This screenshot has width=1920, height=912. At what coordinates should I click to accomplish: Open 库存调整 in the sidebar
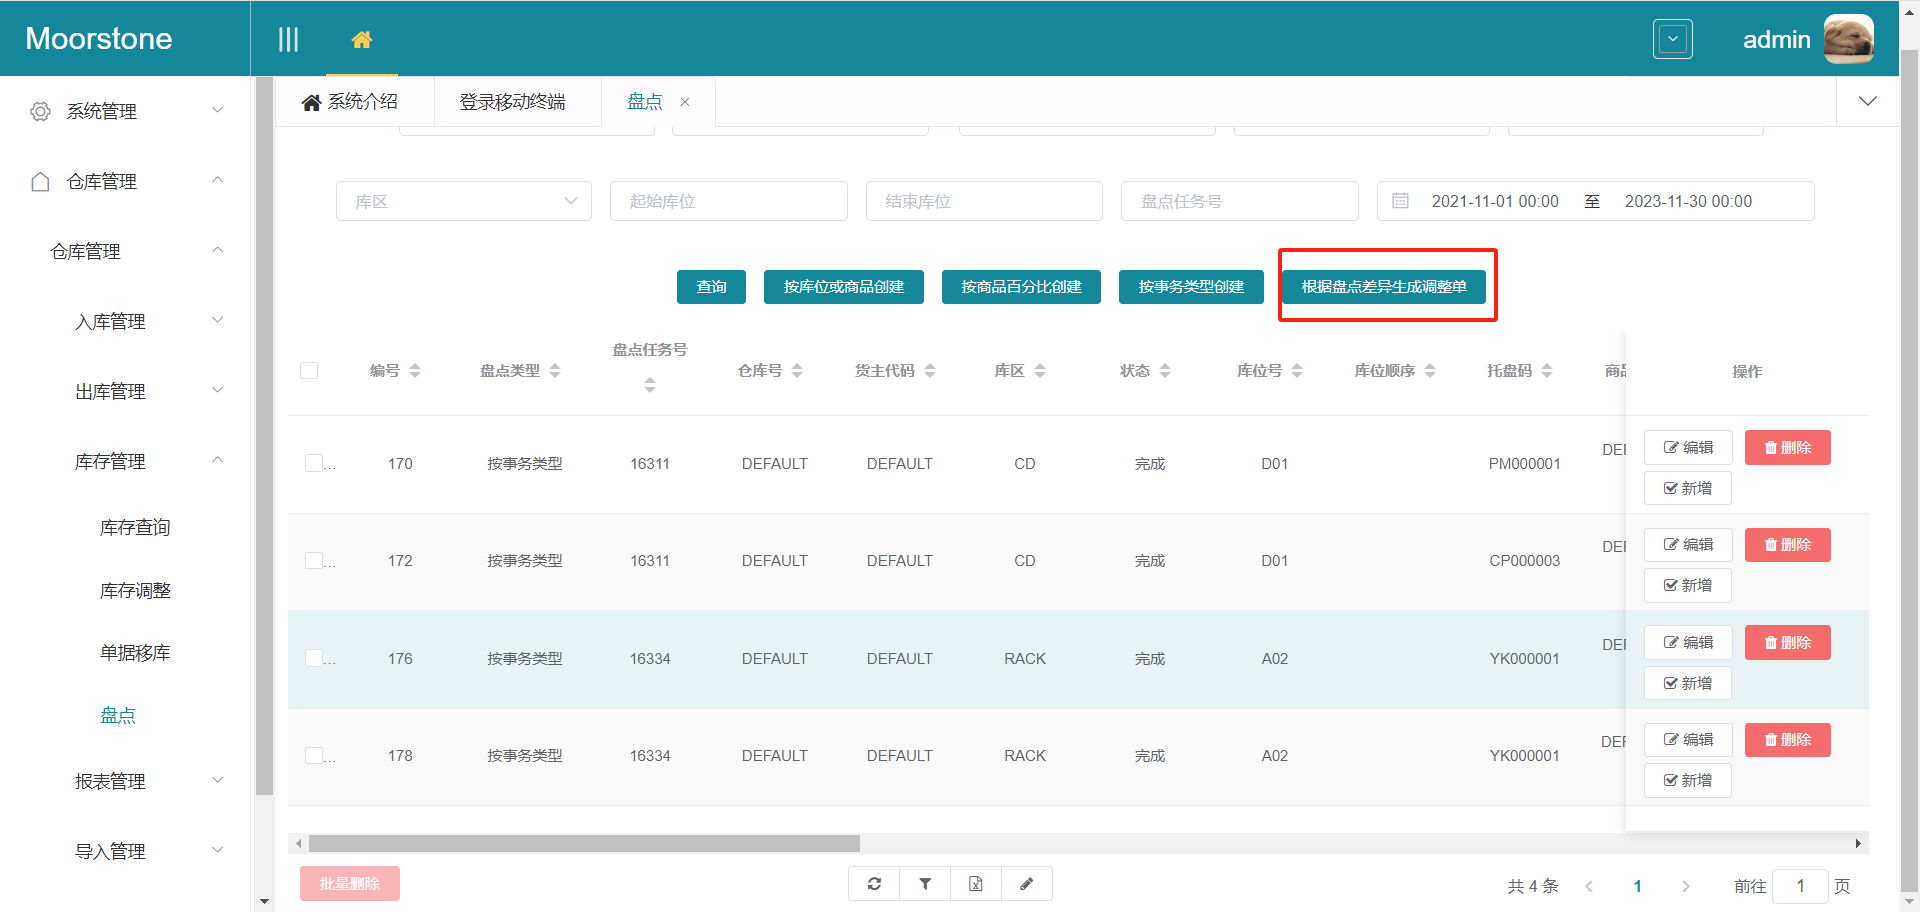click(135, 590)
